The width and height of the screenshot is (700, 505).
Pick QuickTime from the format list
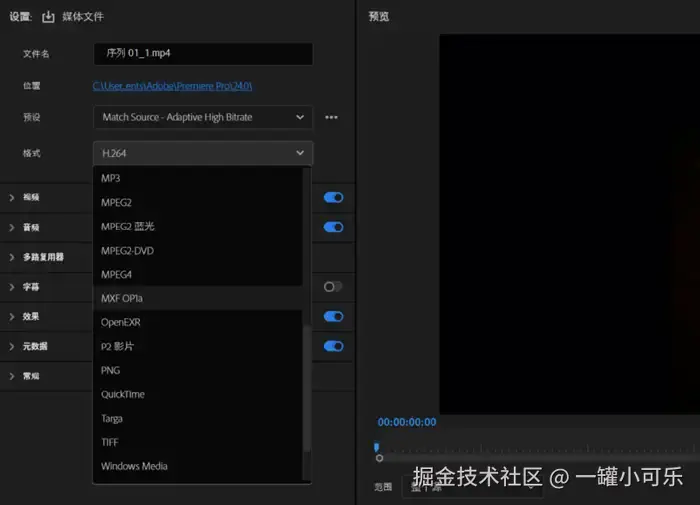point(198,394)
